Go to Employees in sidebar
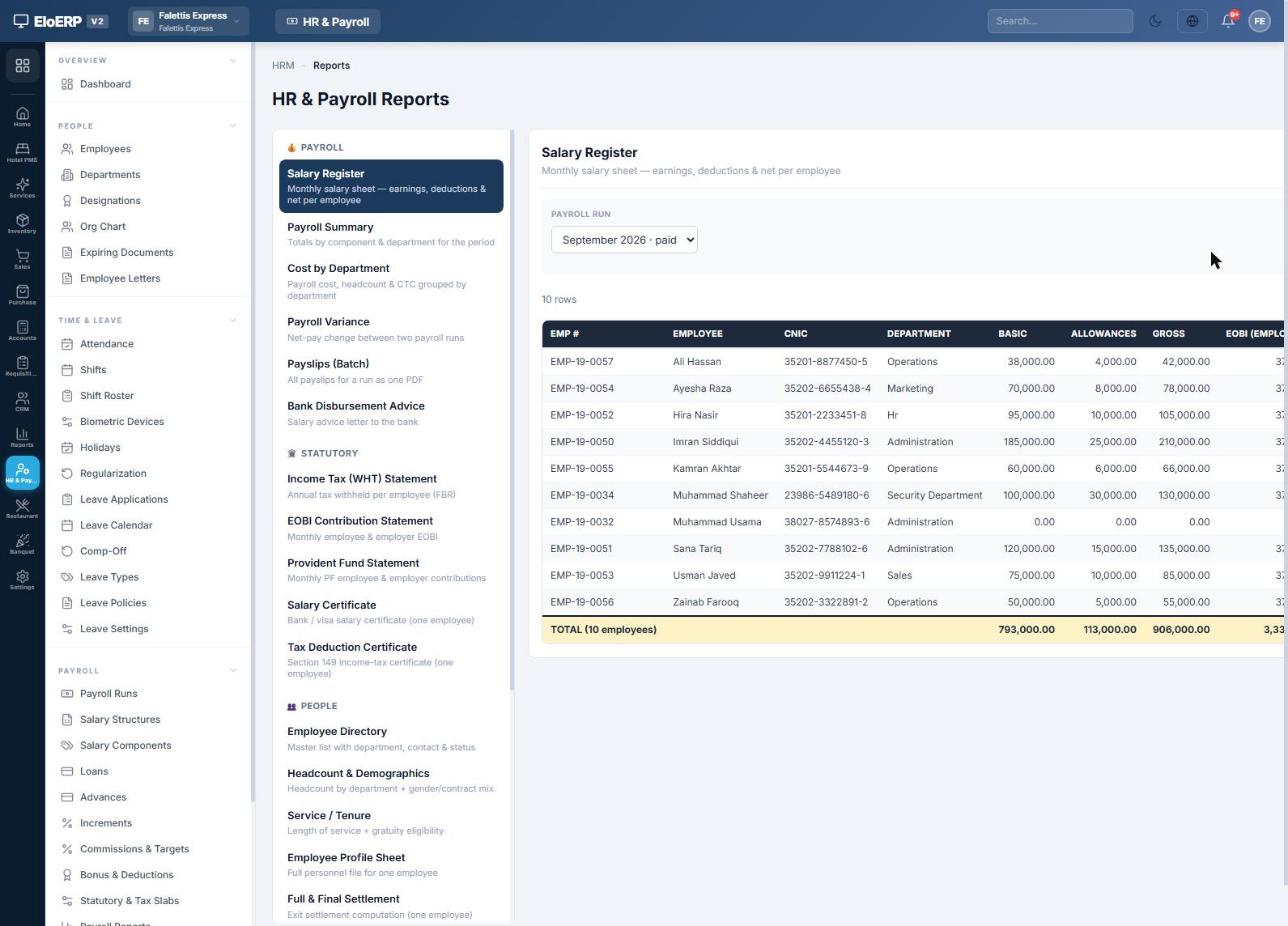 pos(105,149)
